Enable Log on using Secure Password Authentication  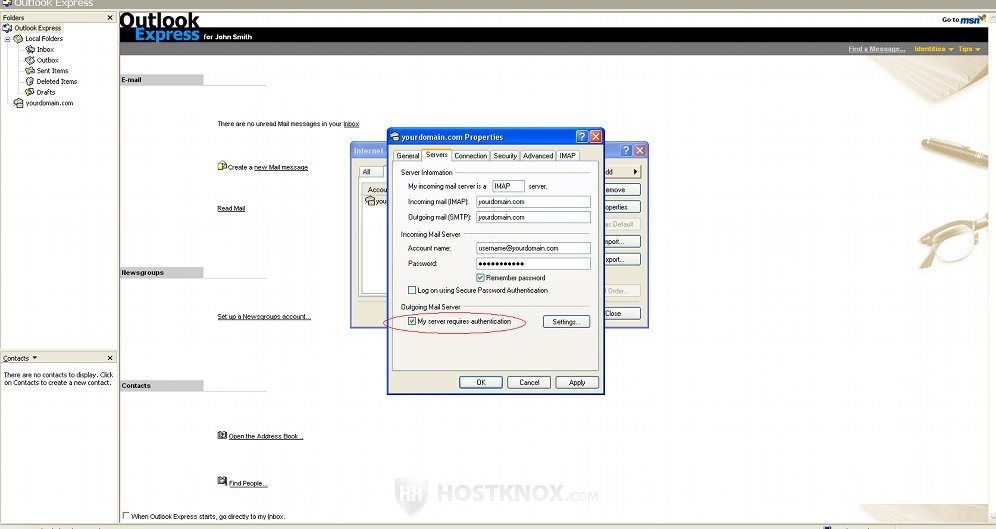[x=412, y=290]
